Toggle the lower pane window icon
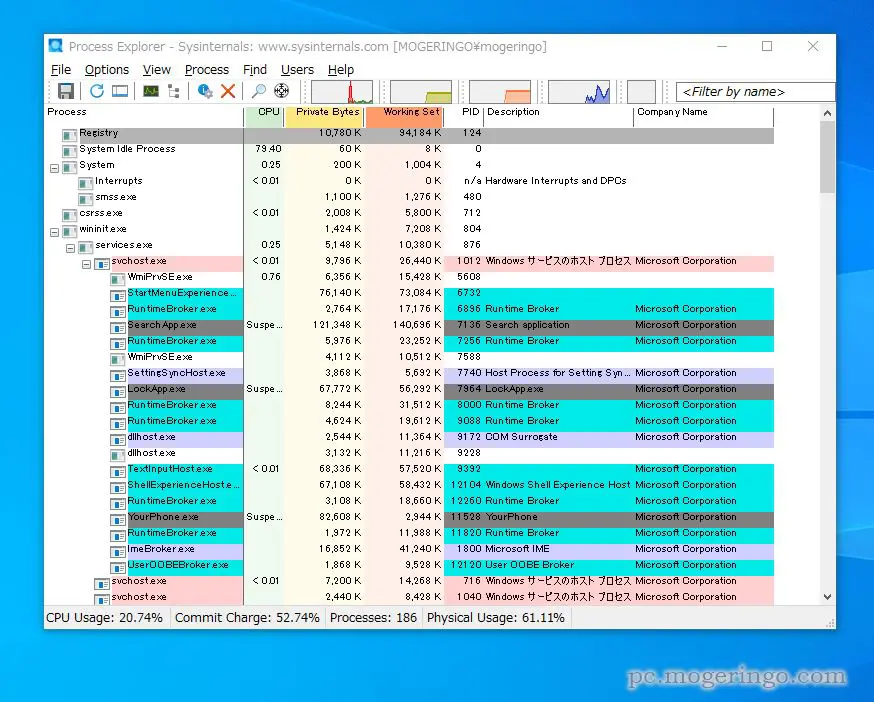 click(120, 91)
